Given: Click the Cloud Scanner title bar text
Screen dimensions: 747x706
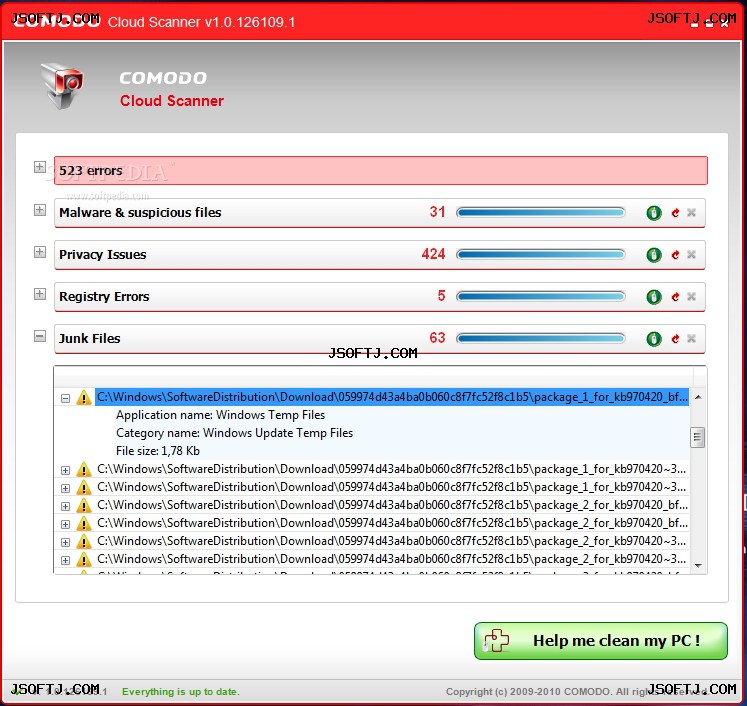Looking at the screenshot, I should coord(202,22).
